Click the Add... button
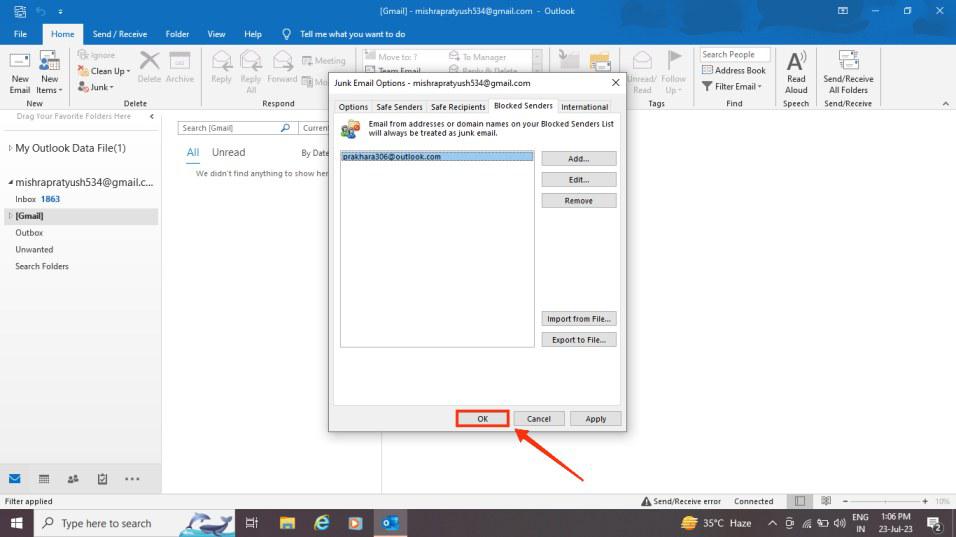This screenshot has height=537, width=956. coord(579,158)
